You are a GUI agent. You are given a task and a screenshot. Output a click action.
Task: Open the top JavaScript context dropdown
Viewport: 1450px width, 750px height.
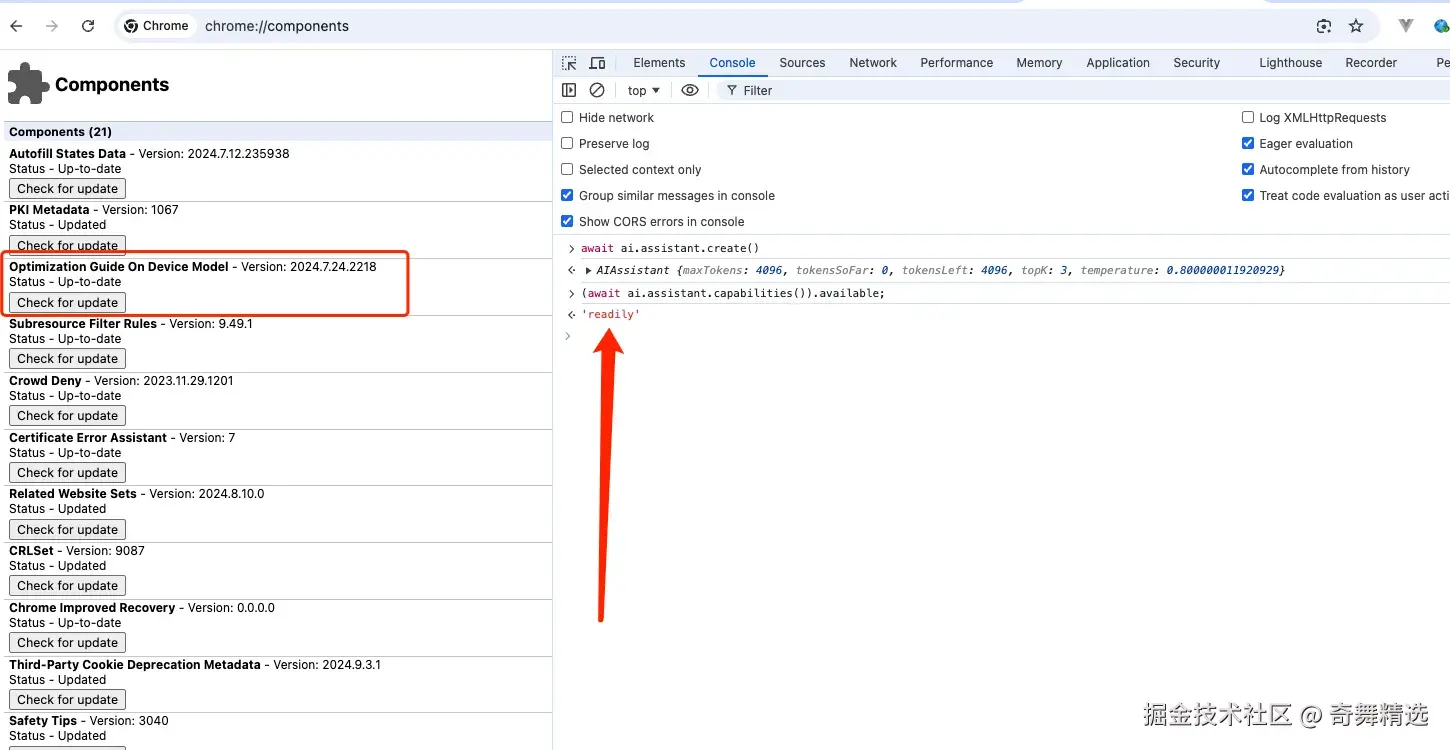coord(644,90)
